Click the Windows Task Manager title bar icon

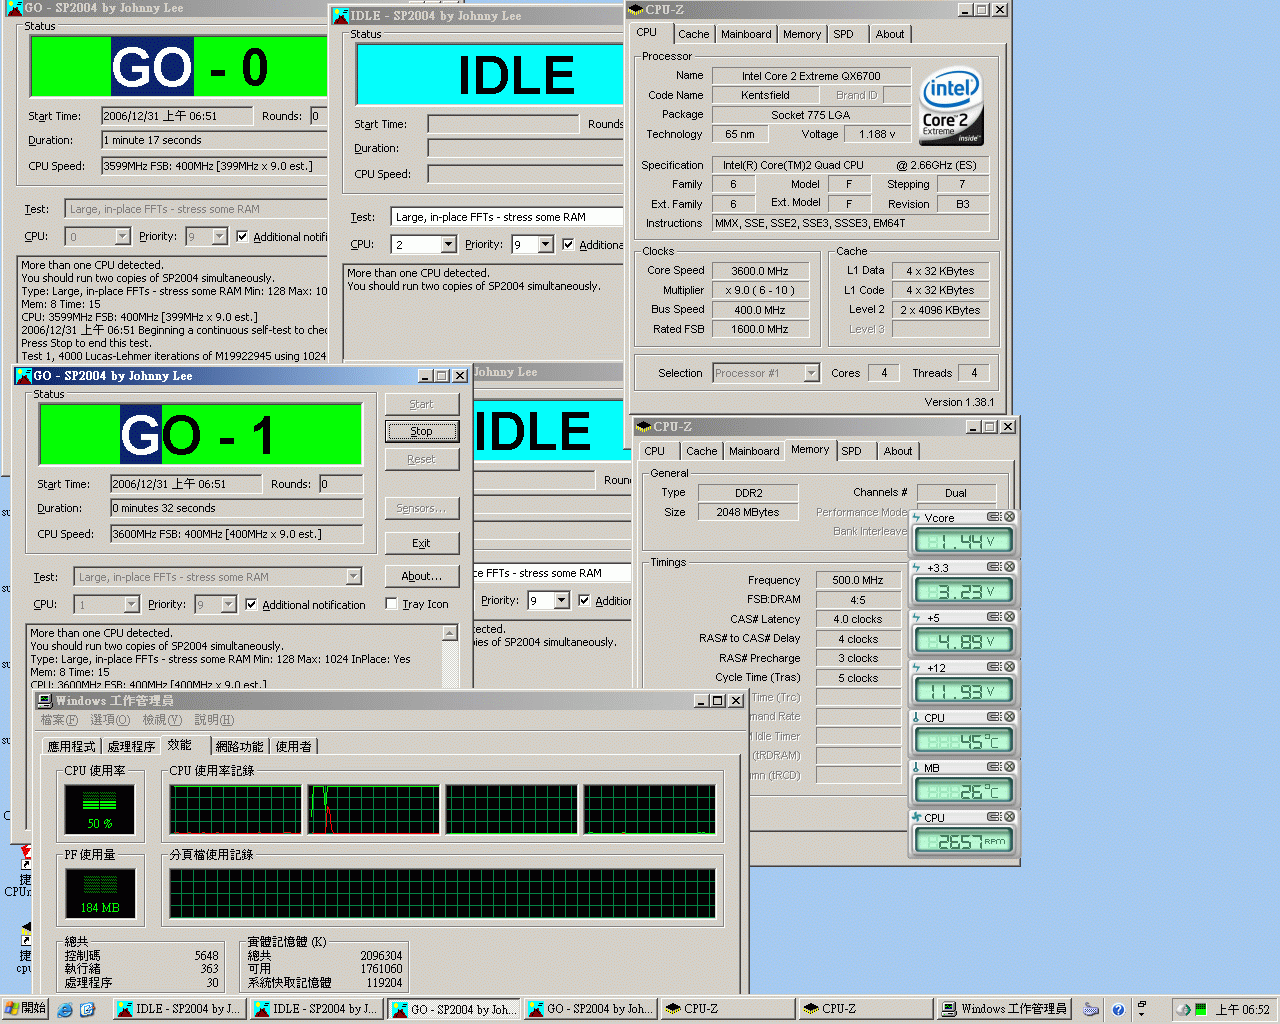[45, 701]
